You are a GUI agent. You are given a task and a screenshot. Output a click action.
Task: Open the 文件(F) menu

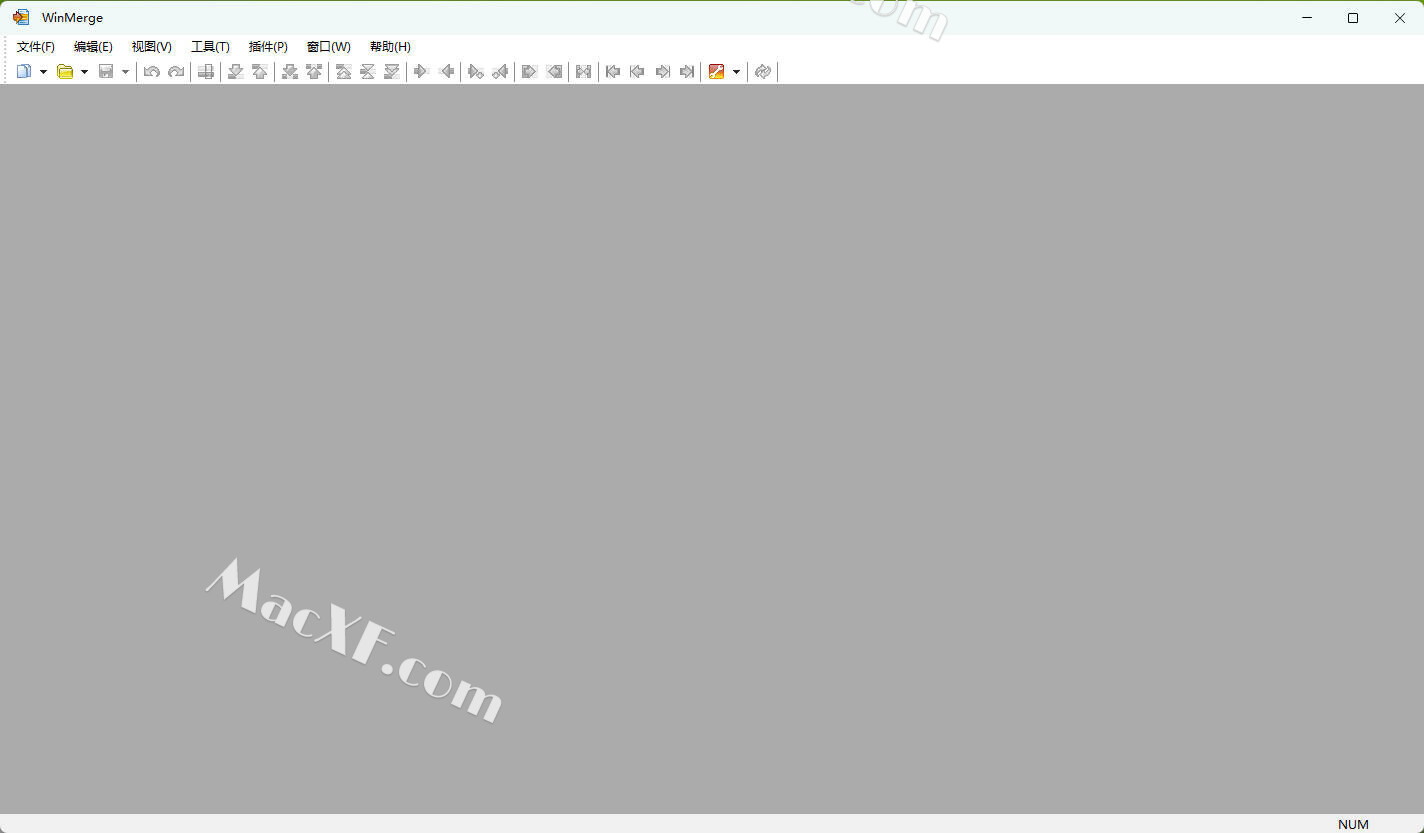36,46
